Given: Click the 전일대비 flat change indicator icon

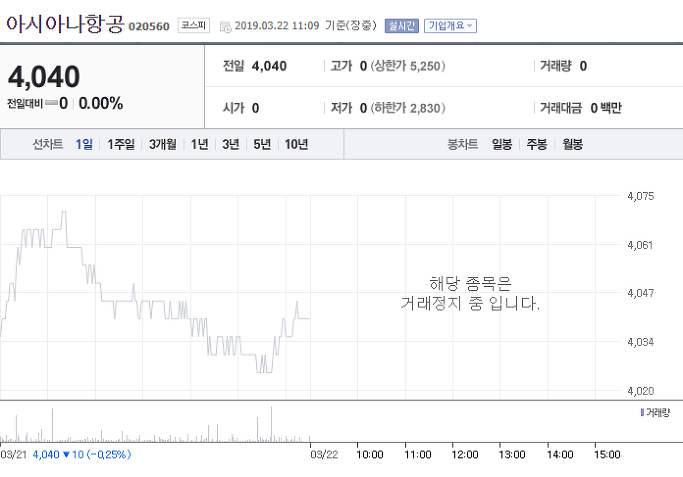Looking at the screenshot, I should point(51,103).
